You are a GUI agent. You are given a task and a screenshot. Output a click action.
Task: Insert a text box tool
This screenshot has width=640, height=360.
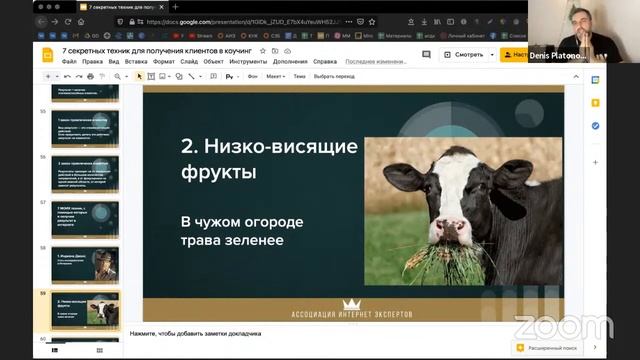(151, 76)
